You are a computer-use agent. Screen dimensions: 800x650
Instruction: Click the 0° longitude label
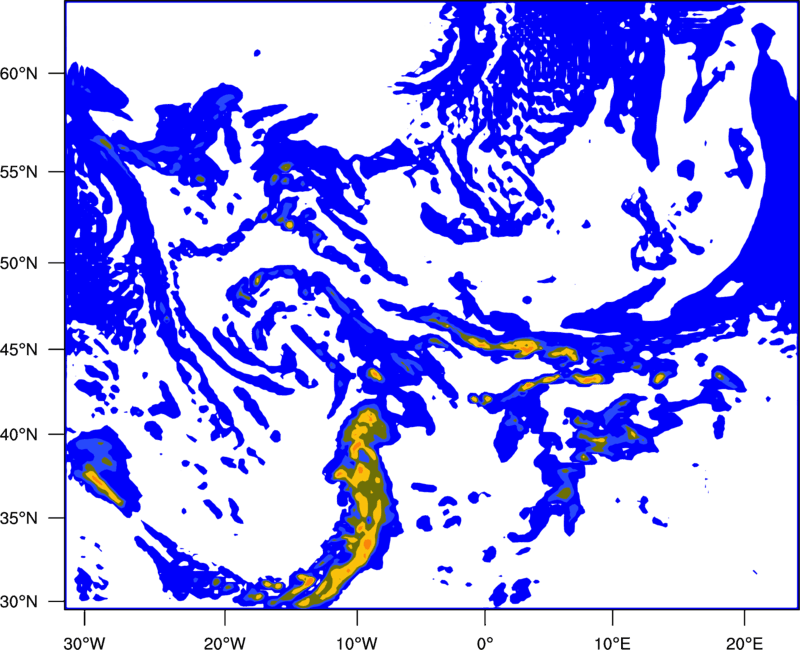point(485,643)
